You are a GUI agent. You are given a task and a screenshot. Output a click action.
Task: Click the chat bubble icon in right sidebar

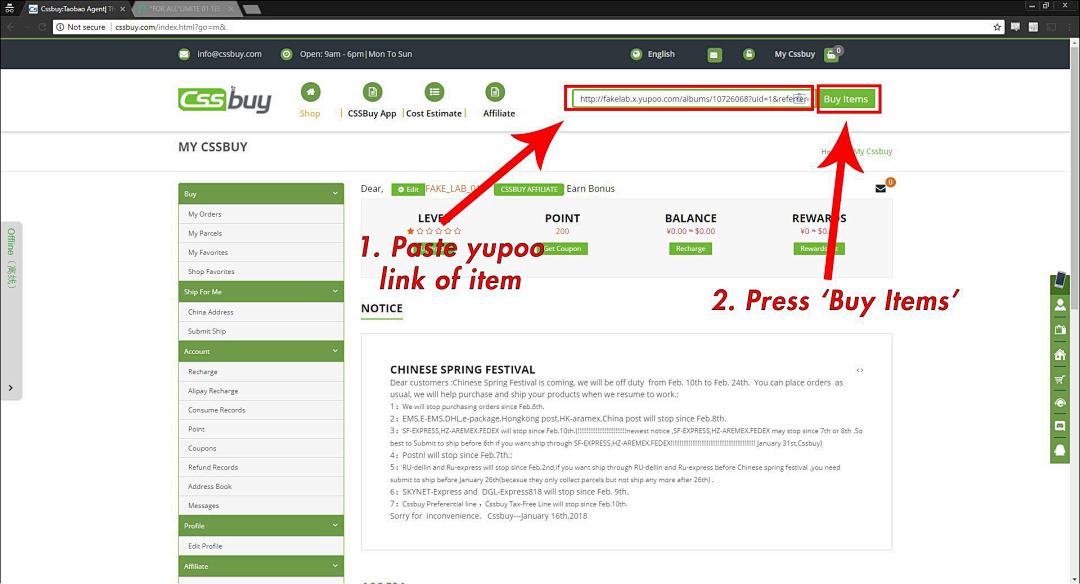pyautogui.click(x=1060, y=426)
